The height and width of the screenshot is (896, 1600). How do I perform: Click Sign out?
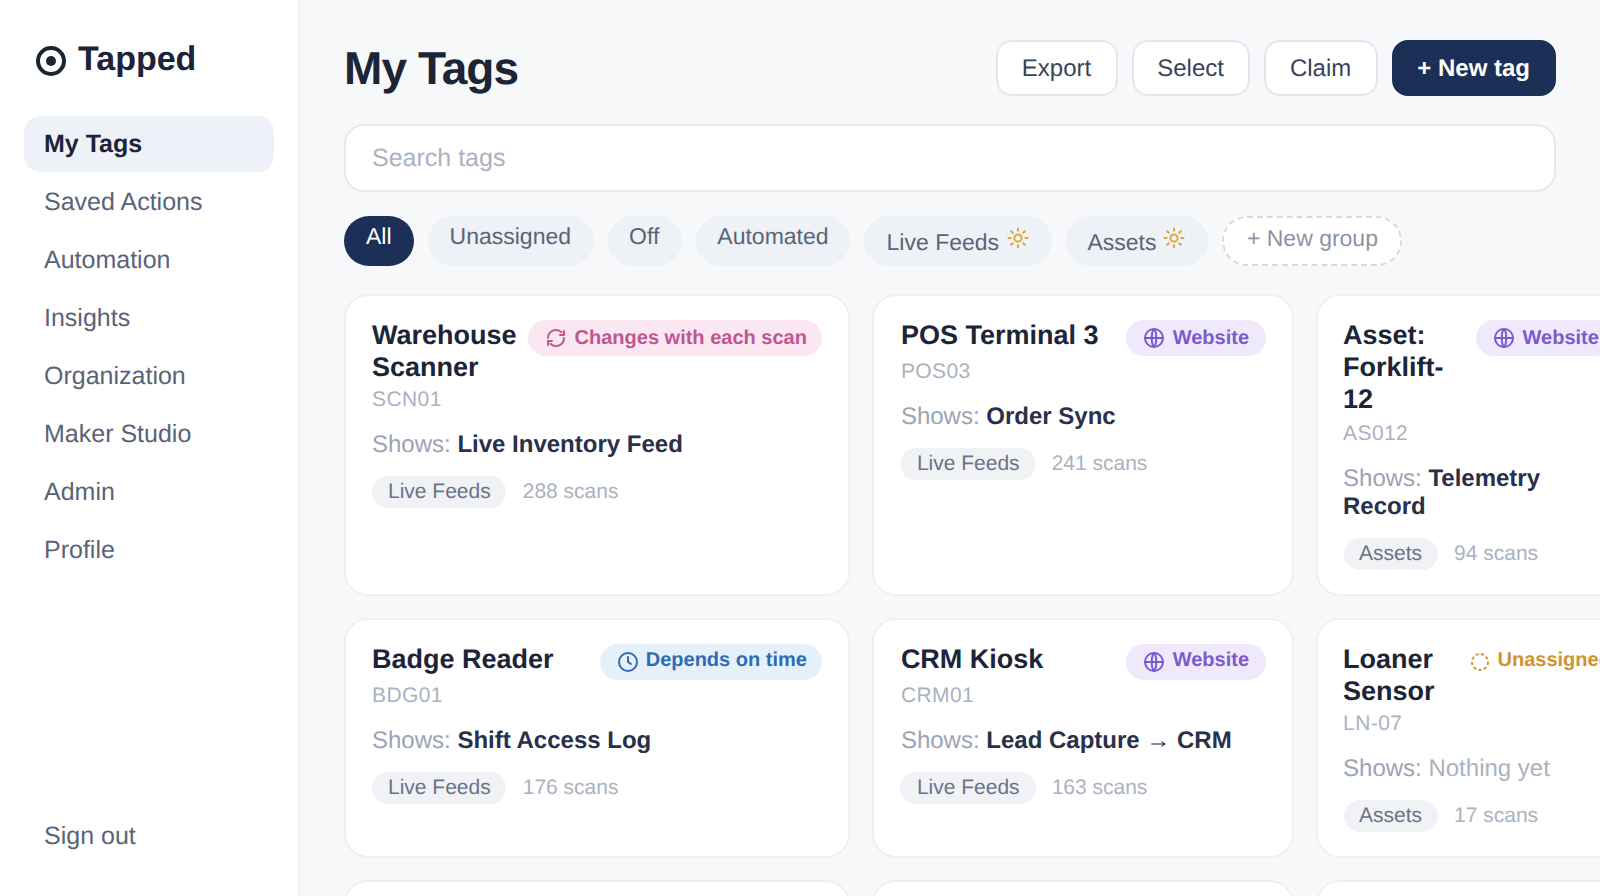[x=90, y=836]
